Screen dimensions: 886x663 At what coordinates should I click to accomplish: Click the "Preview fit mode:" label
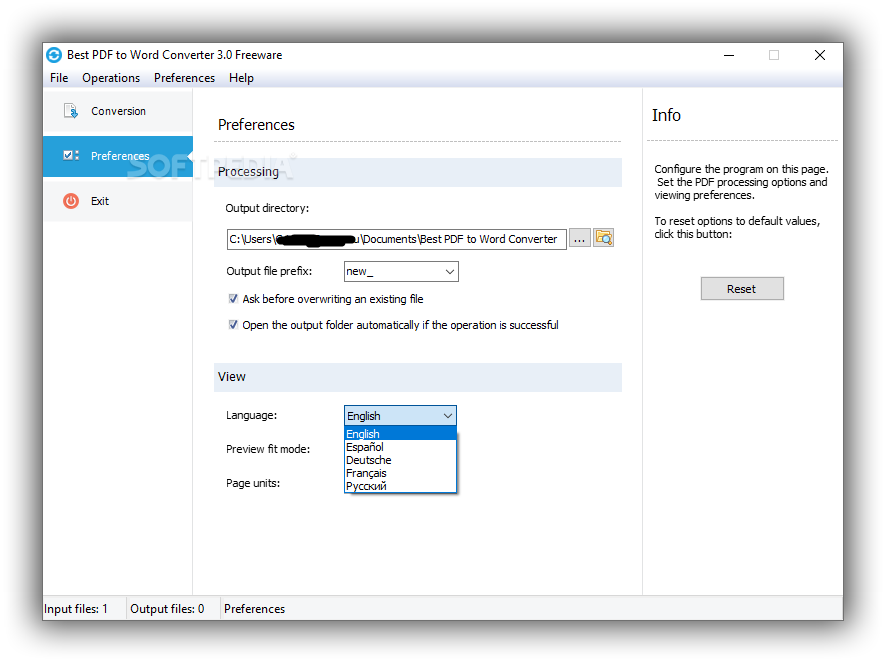point(268,449)
